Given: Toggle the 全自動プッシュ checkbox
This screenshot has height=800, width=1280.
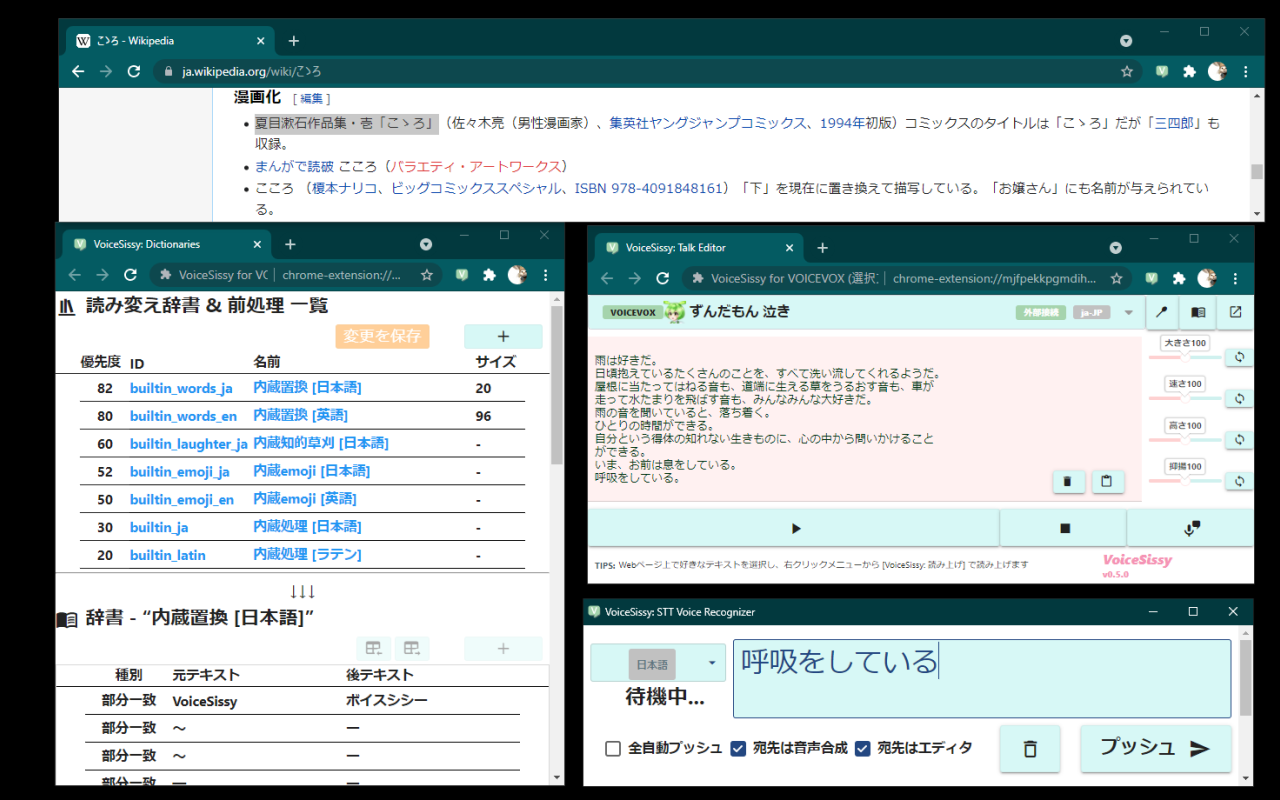Looking at the screenshot, I should click(x=613, y=748).
